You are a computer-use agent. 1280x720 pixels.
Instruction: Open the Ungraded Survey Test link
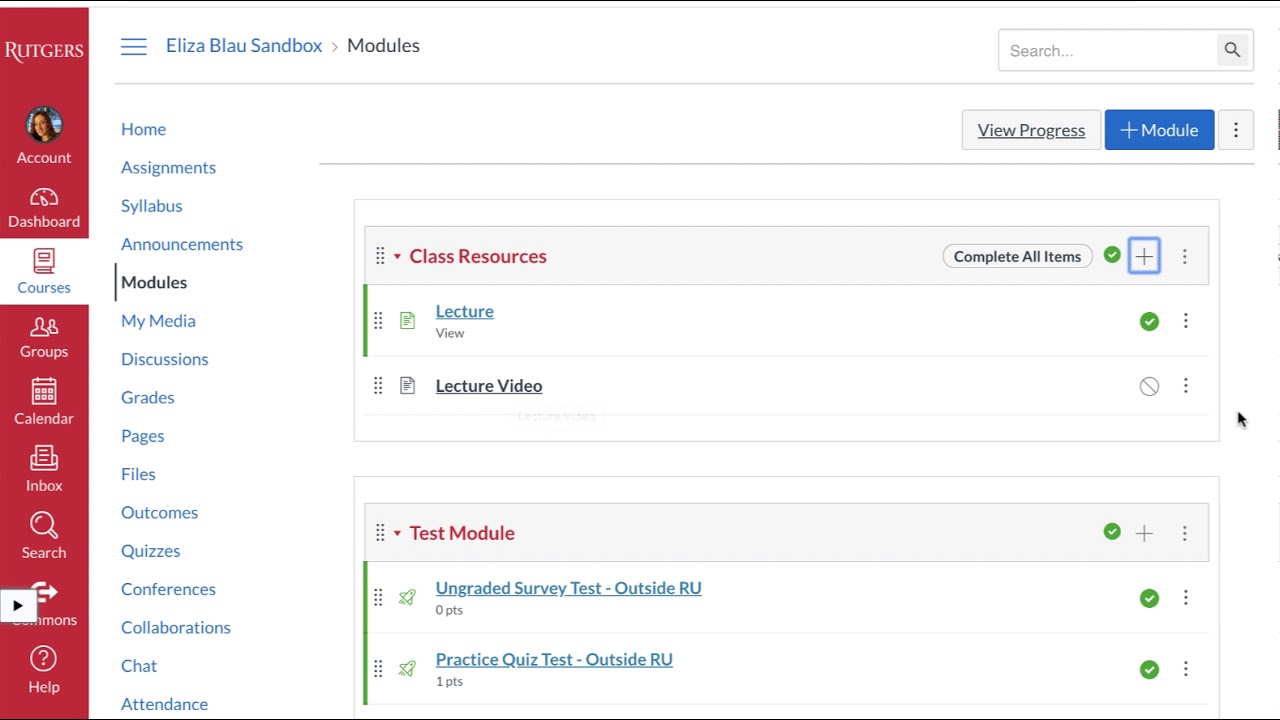coord(568,588)
